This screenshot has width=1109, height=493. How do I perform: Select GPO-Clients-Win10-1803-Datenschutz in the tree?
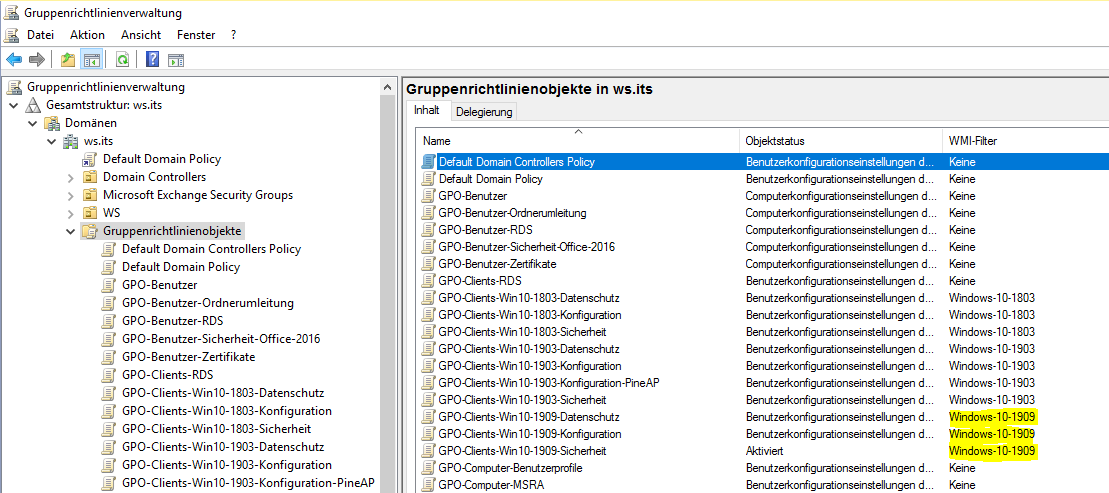(223, 393)
